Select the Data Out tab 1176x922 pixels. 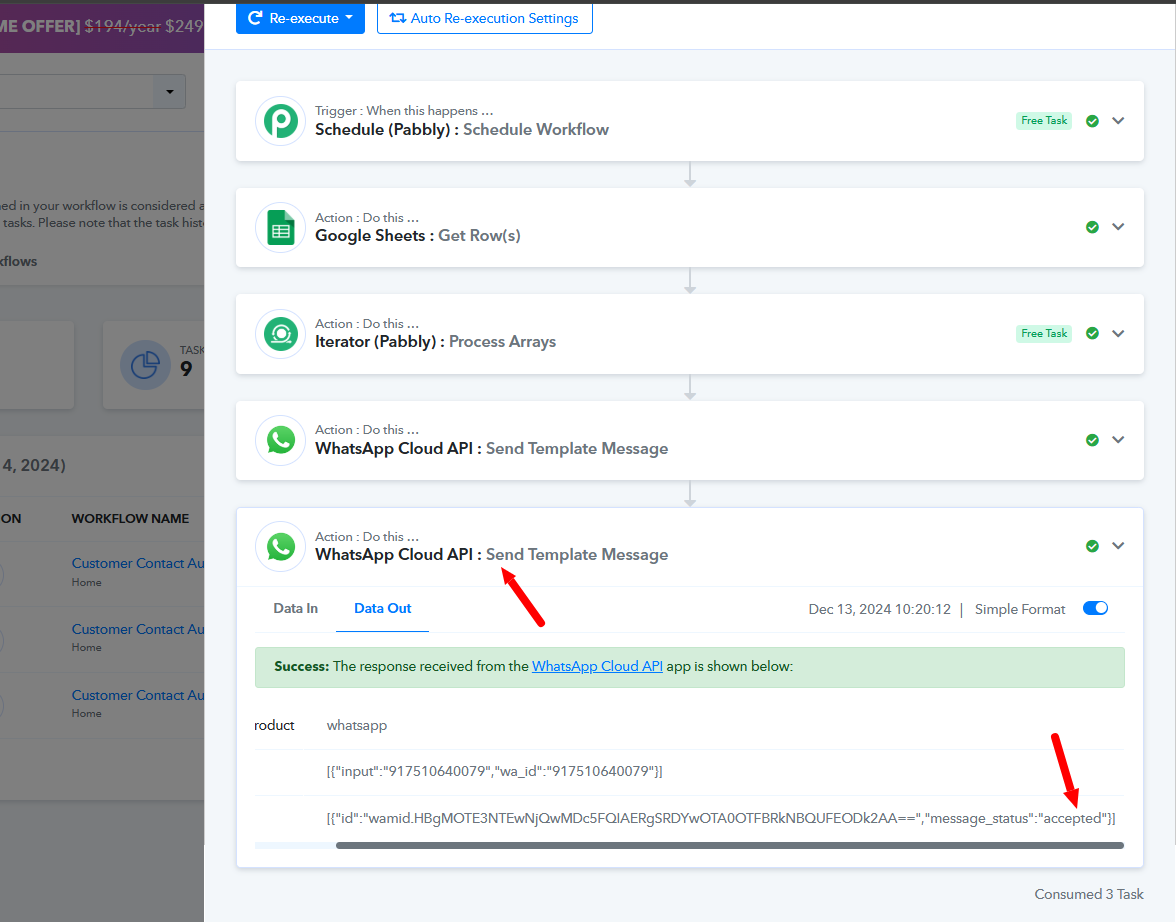(382, 608)
